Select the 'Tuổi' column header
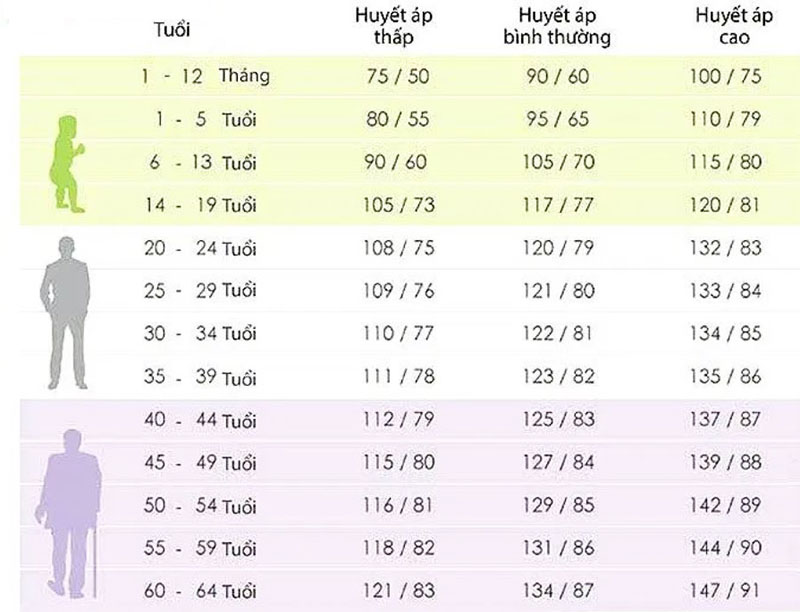 174,29
